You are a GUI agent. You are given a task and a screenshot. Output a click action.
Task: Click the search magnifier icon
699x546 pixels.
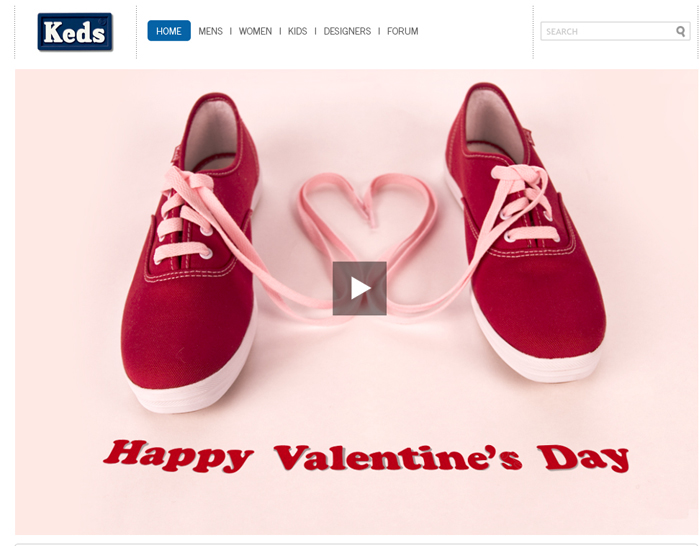[680, 31]
